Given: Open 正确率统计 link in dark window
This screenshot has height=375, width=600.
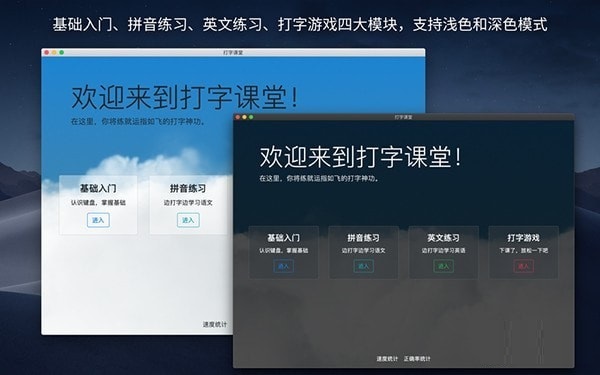Looking at the screenshot, I should click(417, 359).
